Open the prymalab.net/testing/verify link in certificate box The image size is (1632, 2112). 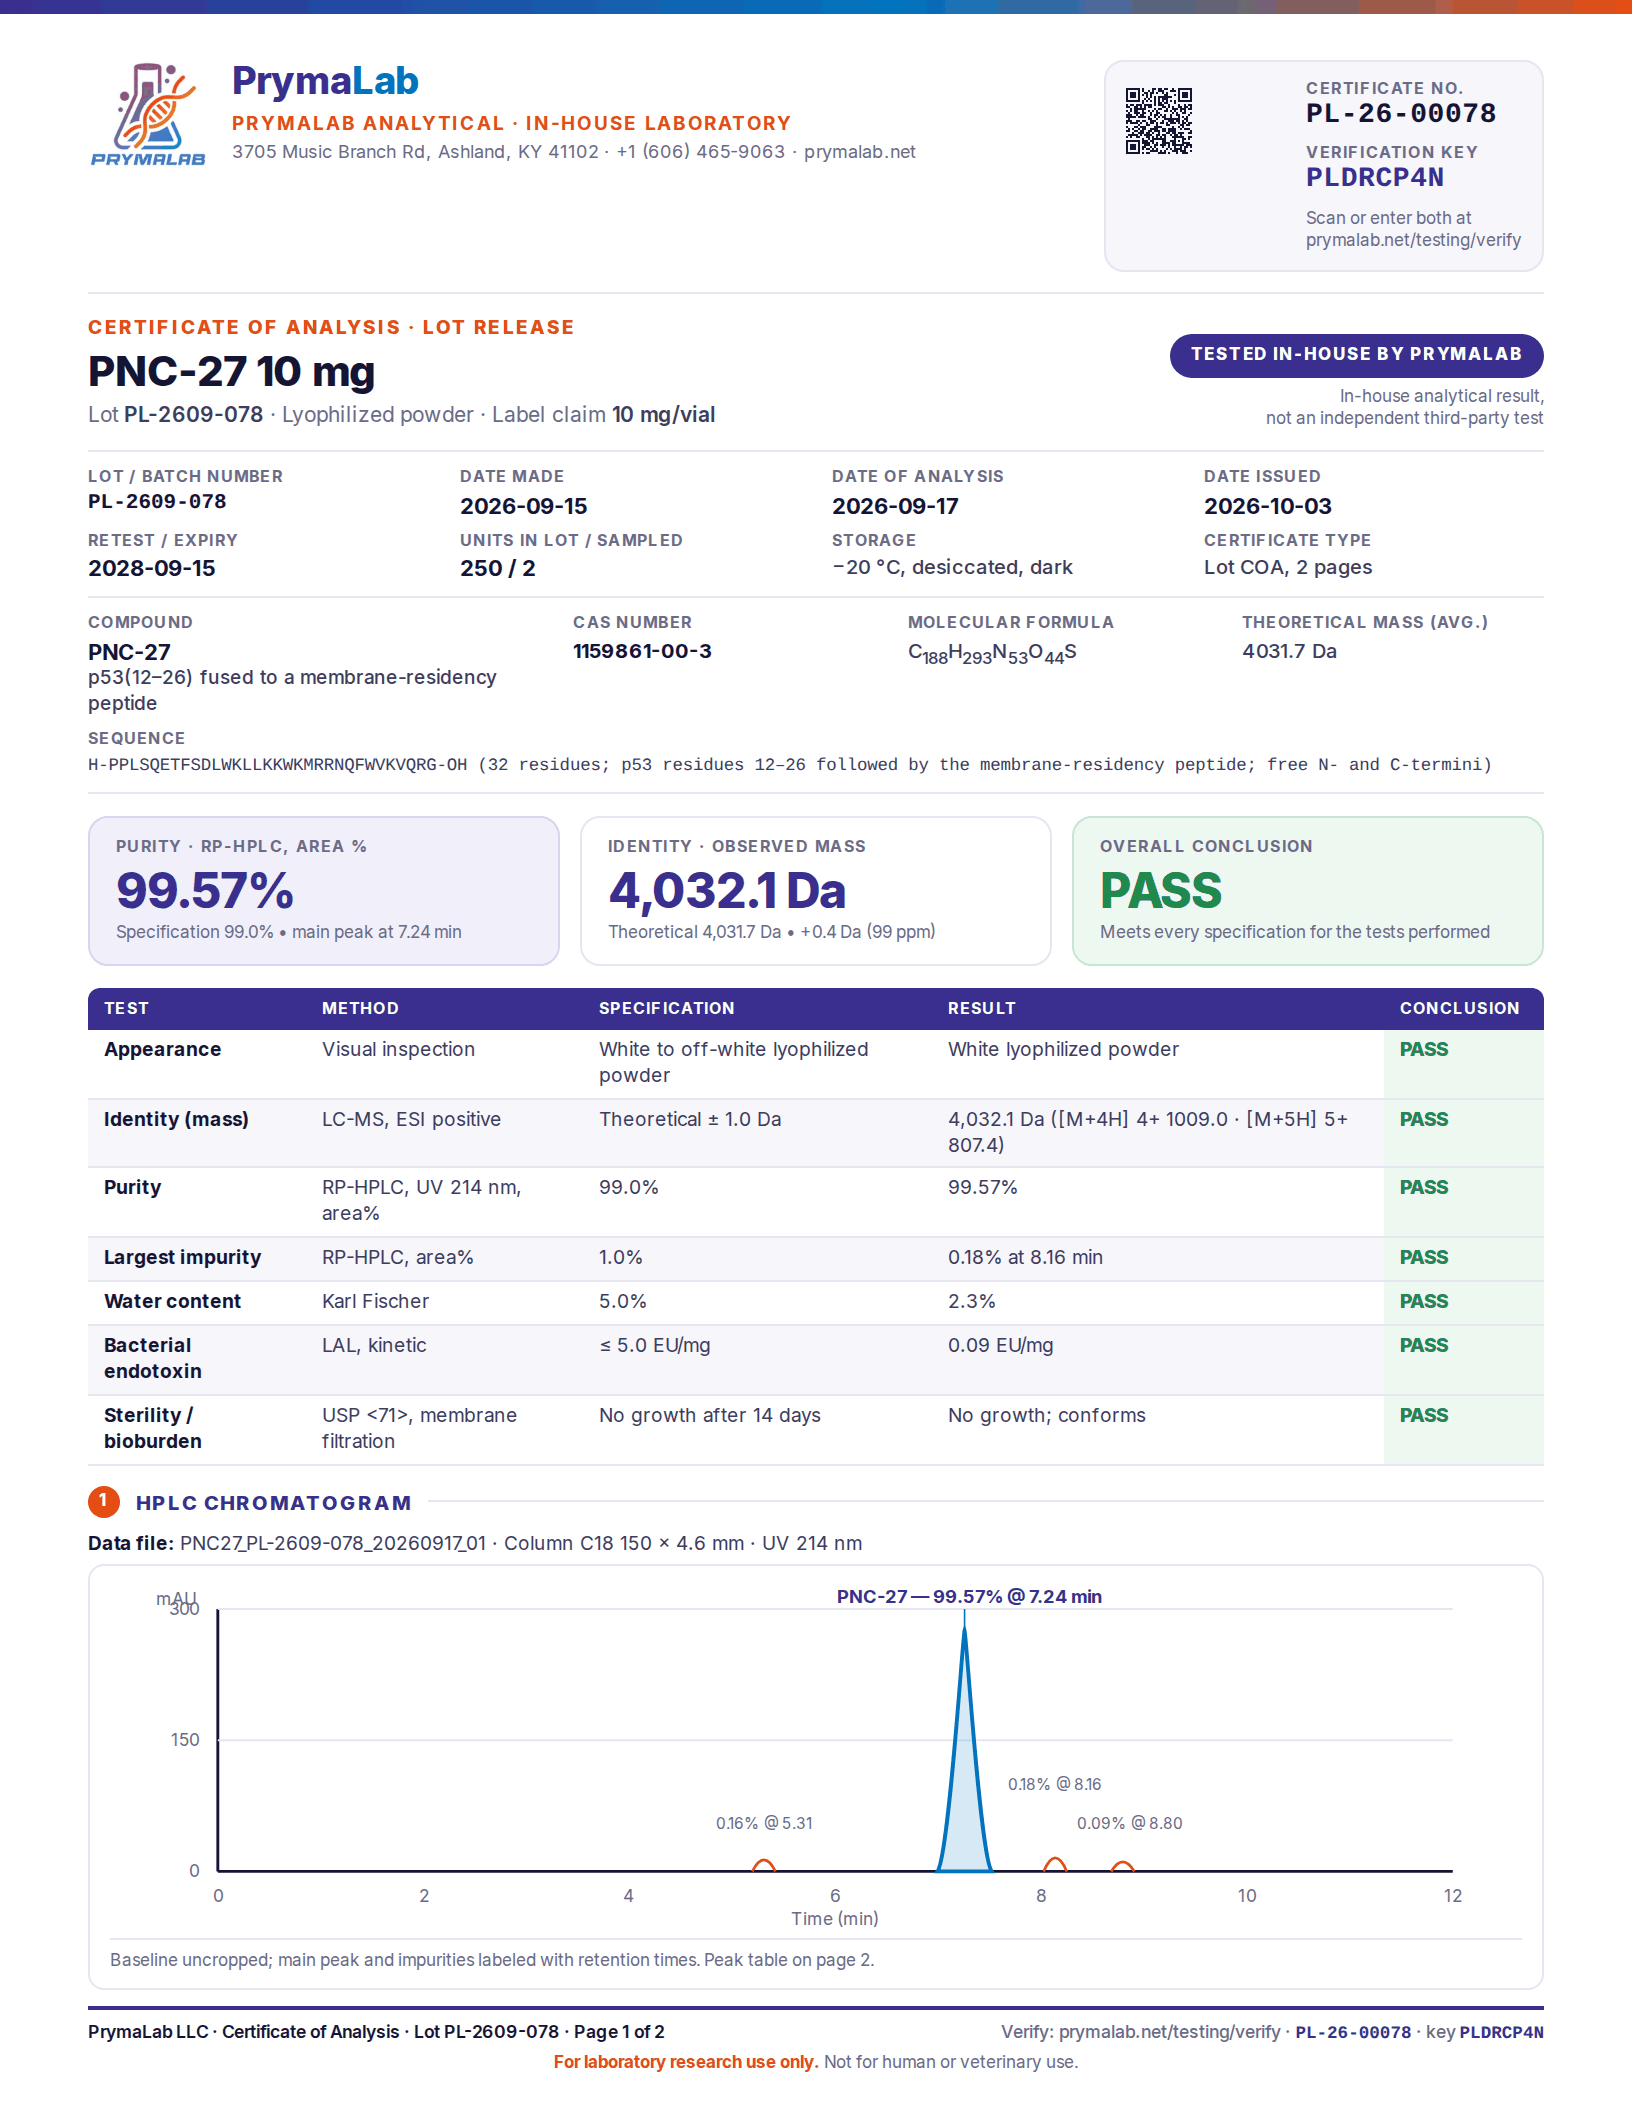[x=1413, y=240]
